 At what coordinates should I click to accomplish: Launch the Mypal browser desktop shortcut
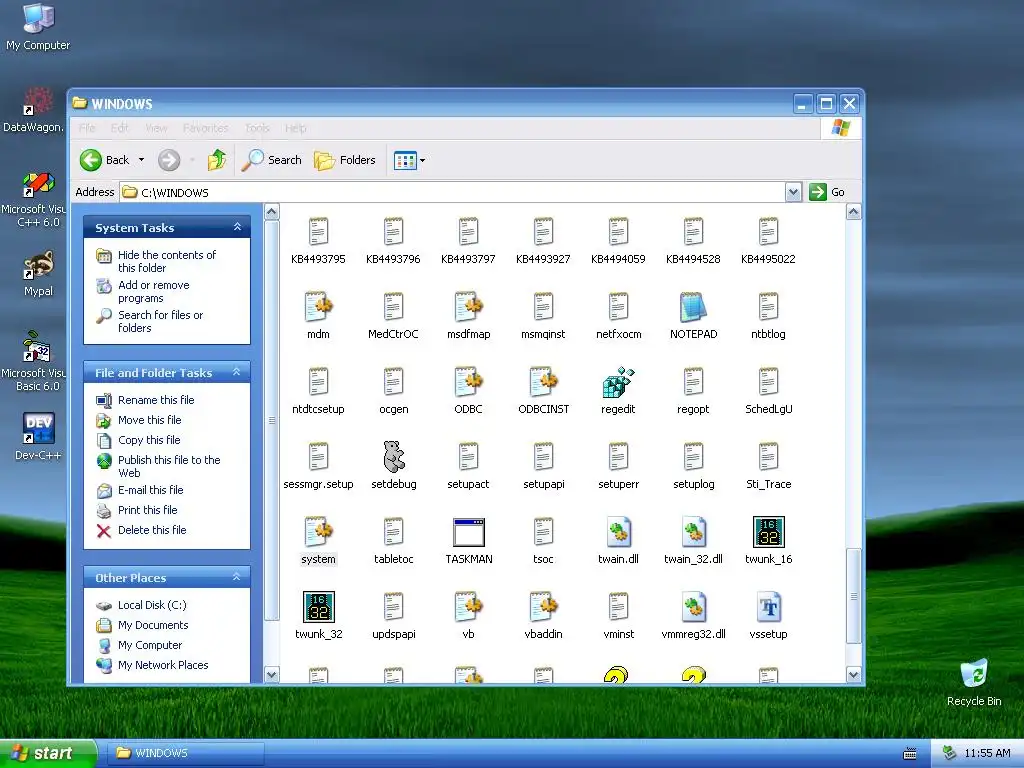[x=38, y=274]
